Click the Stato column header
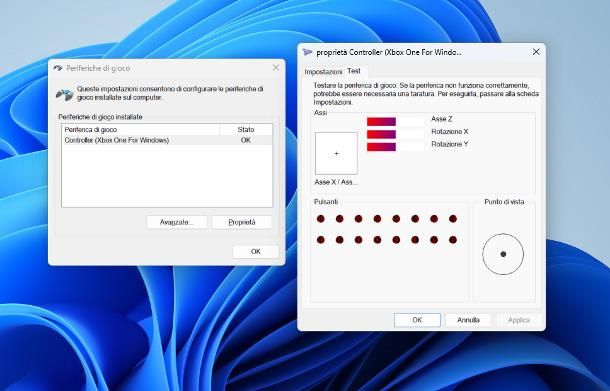Image resolution: width=610 pixels, height=391 pixels. (245, 130)
